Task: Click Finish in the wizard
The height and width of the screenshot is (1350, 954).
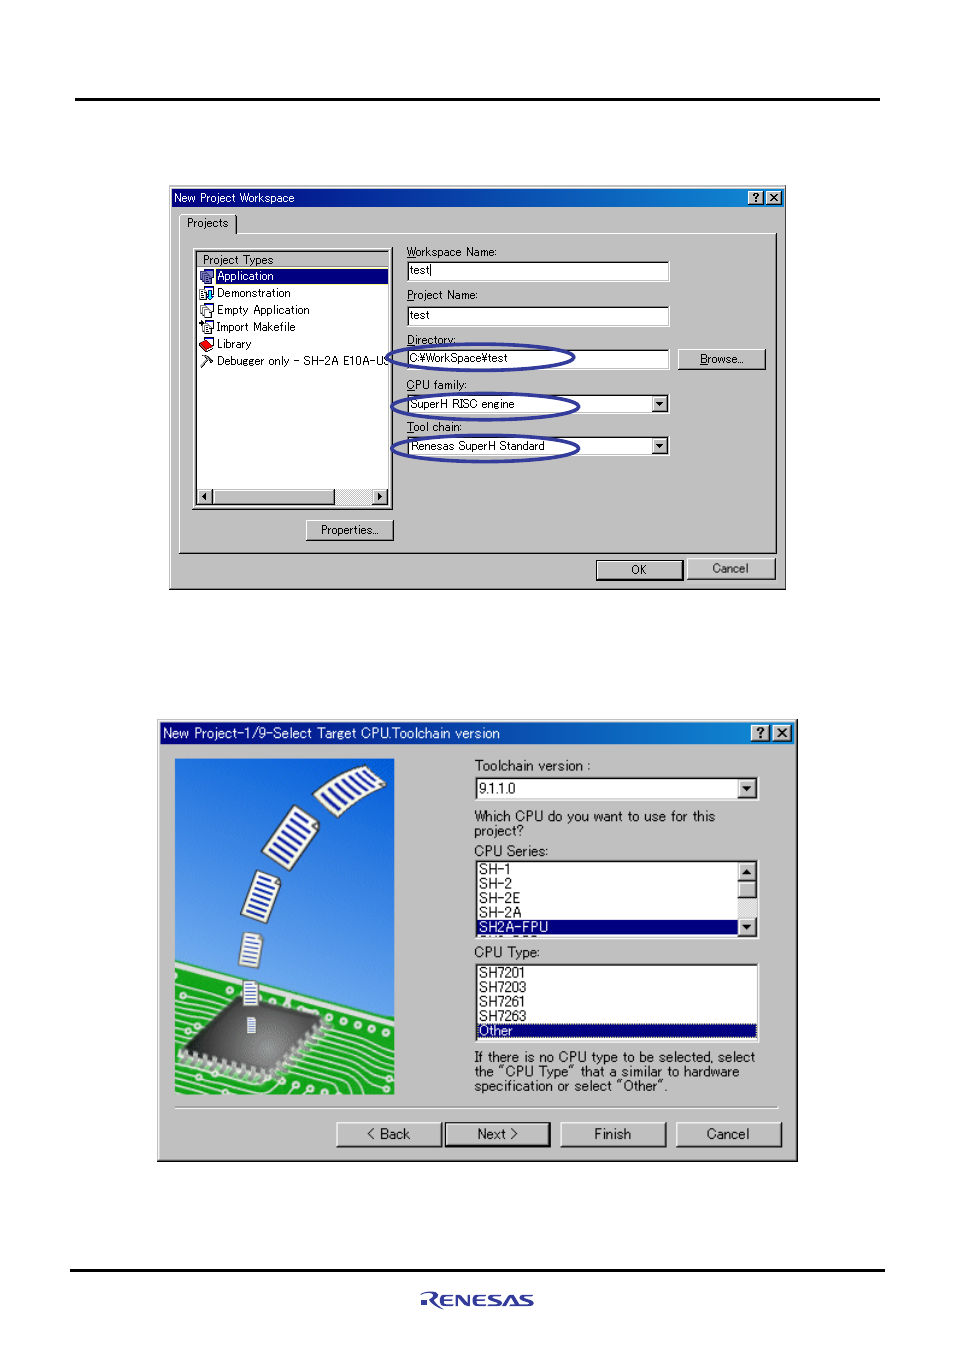Action: pyautogui.click(x=613, y=1134)
